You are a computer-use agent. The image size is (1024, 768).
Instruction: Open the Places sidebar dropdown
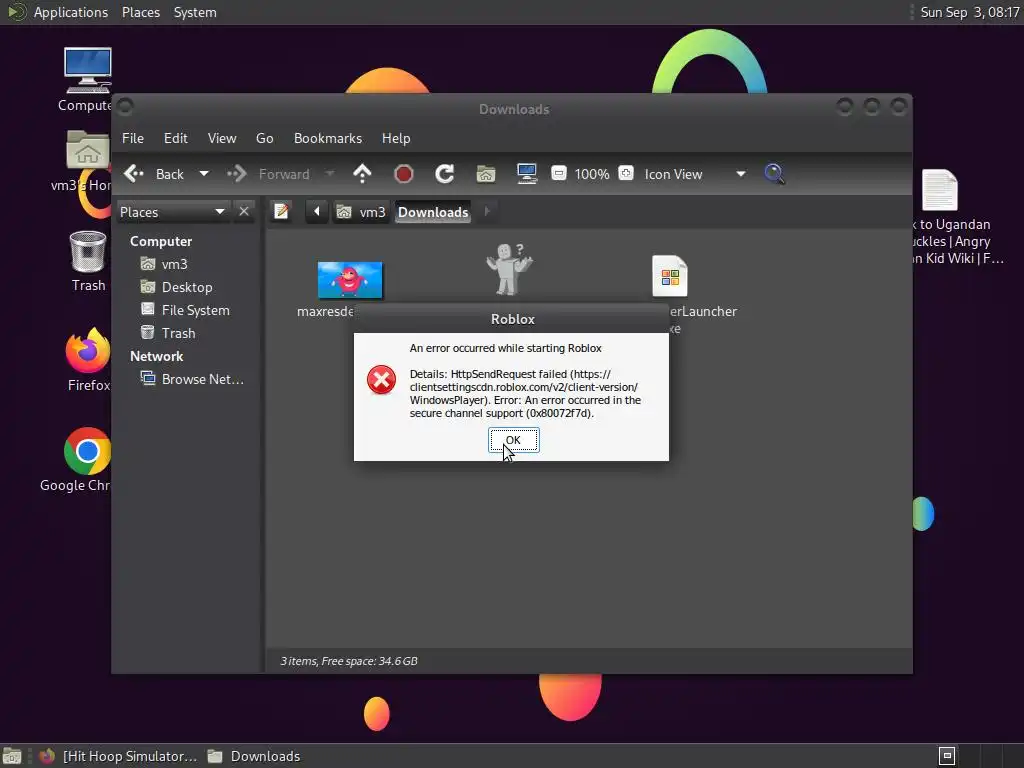tap(172, 212)
